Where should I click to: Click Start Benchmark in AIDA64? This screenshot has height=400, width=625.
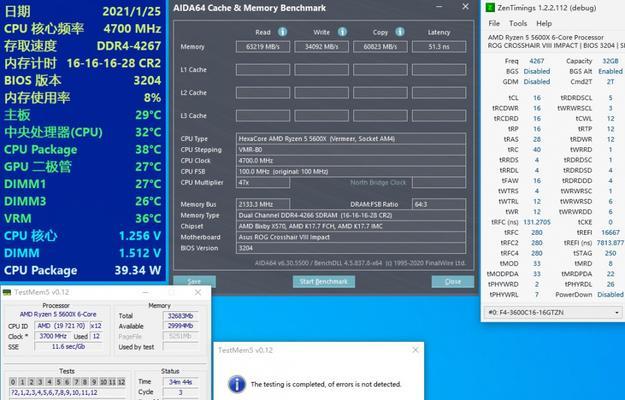point(324,282)
